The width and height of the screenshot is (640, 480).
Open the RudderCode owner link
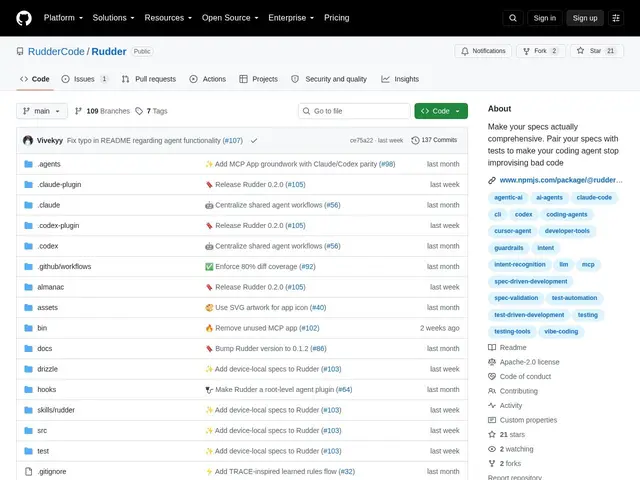coord(56,51)
